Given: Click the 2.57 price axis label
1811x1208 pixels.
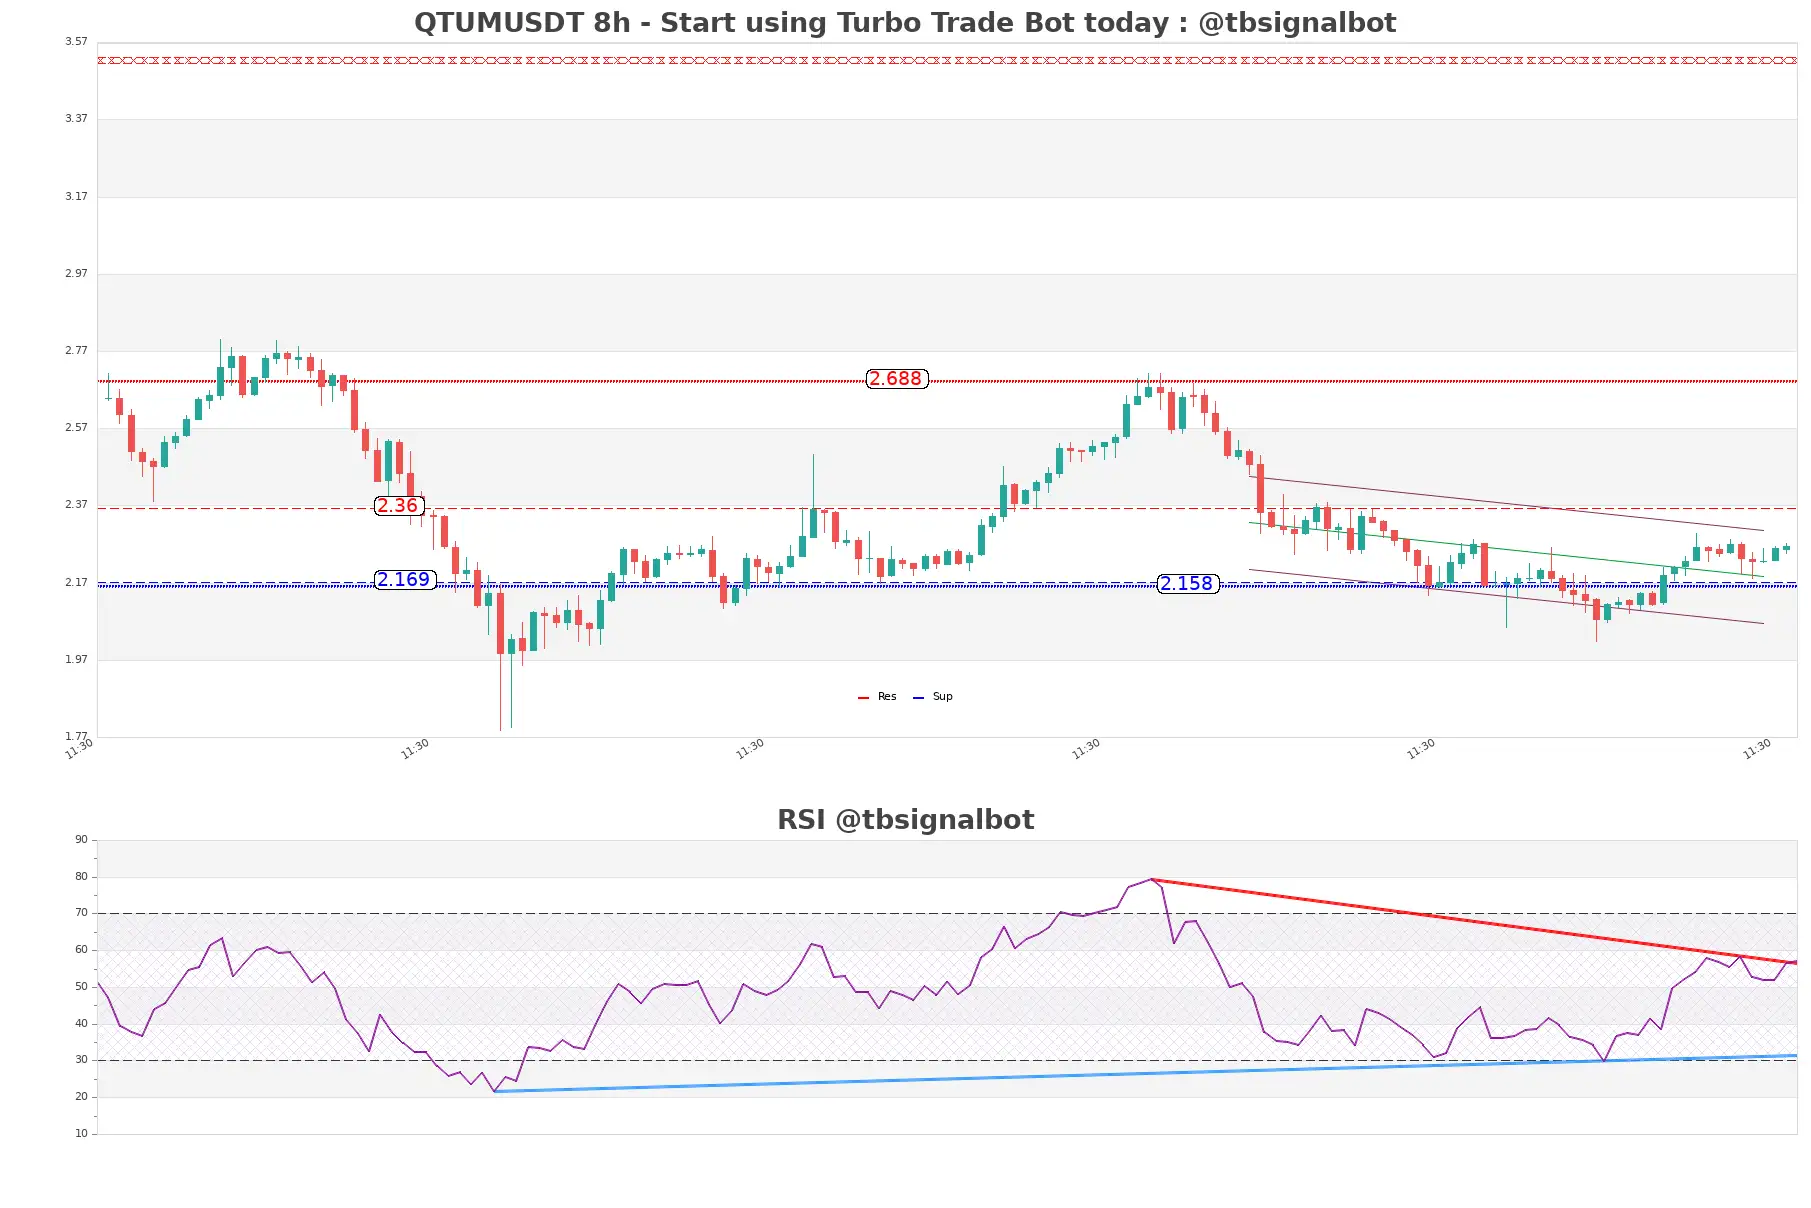Looking at the screenshot, I should (x=76, y=428).
